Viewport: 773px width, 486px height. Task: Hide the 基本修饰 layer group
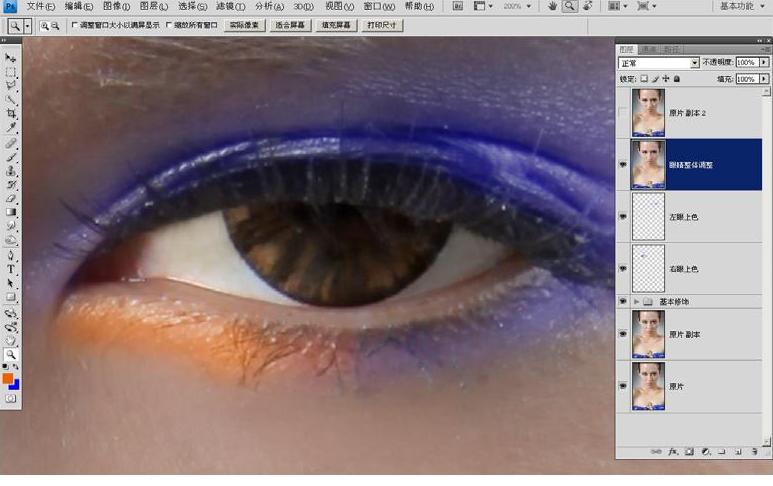[x=623, y=301]
